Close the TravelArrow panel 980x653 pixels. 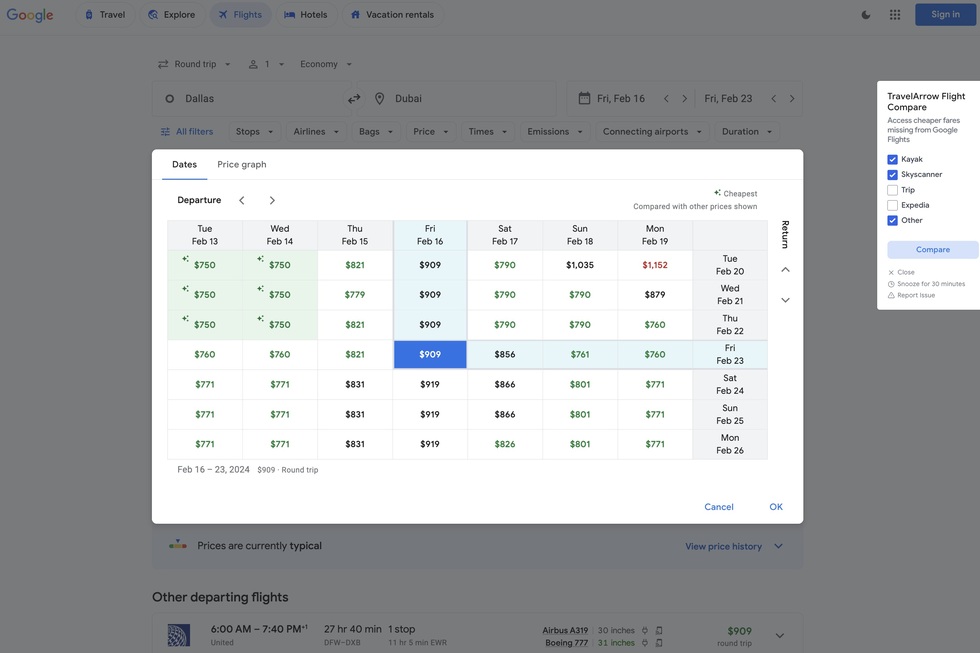click(901, 272)
